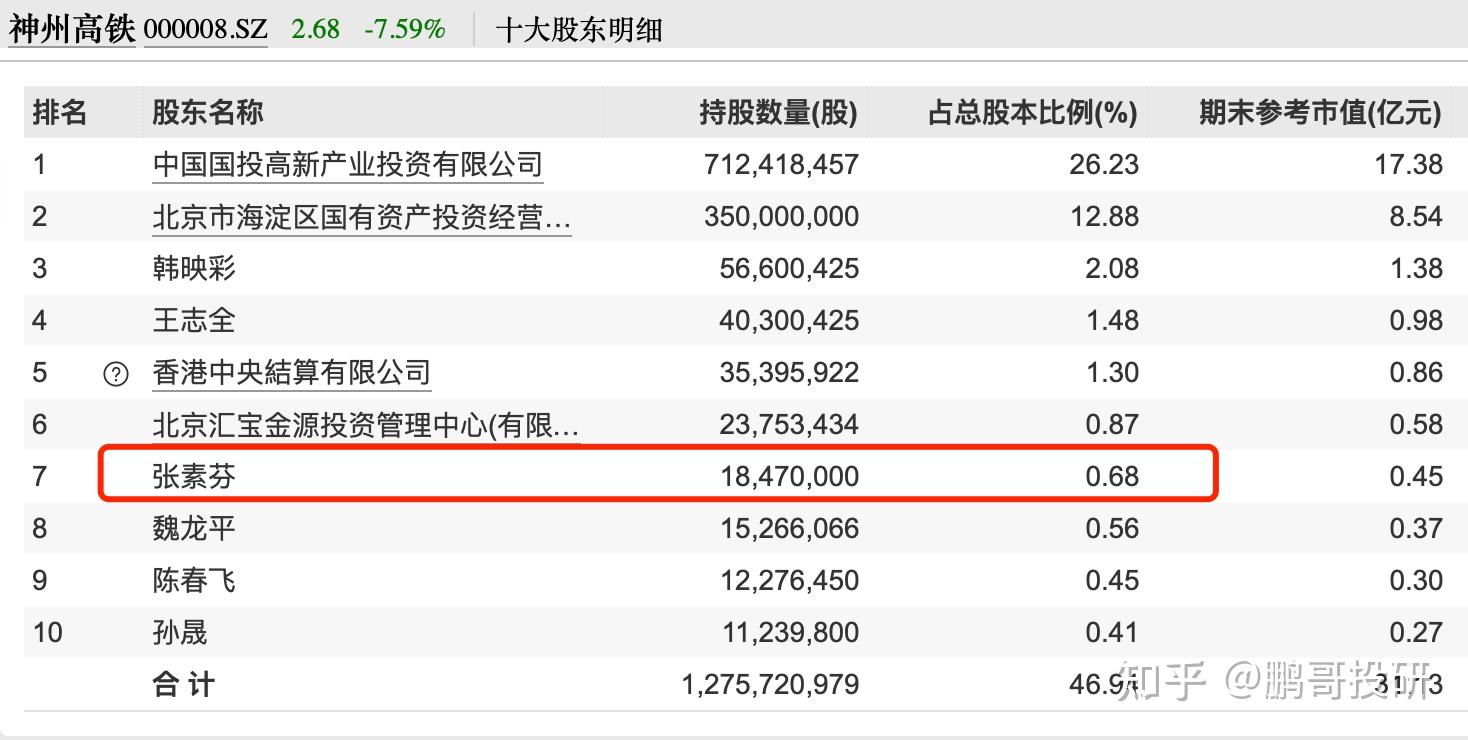Viewport: 1468px width, 740px height.
Task: Select share count 11,239,800
Action: click(x=791, y=632)
